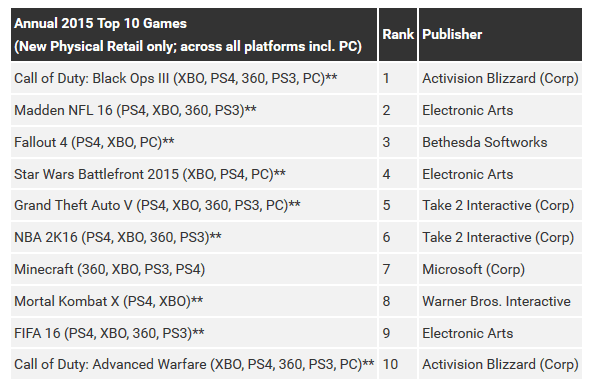The height and width of the screenshot is (392, 594).
Task: Click the Bethesda Softworks publisher cell
Action: tap(500, 142)
